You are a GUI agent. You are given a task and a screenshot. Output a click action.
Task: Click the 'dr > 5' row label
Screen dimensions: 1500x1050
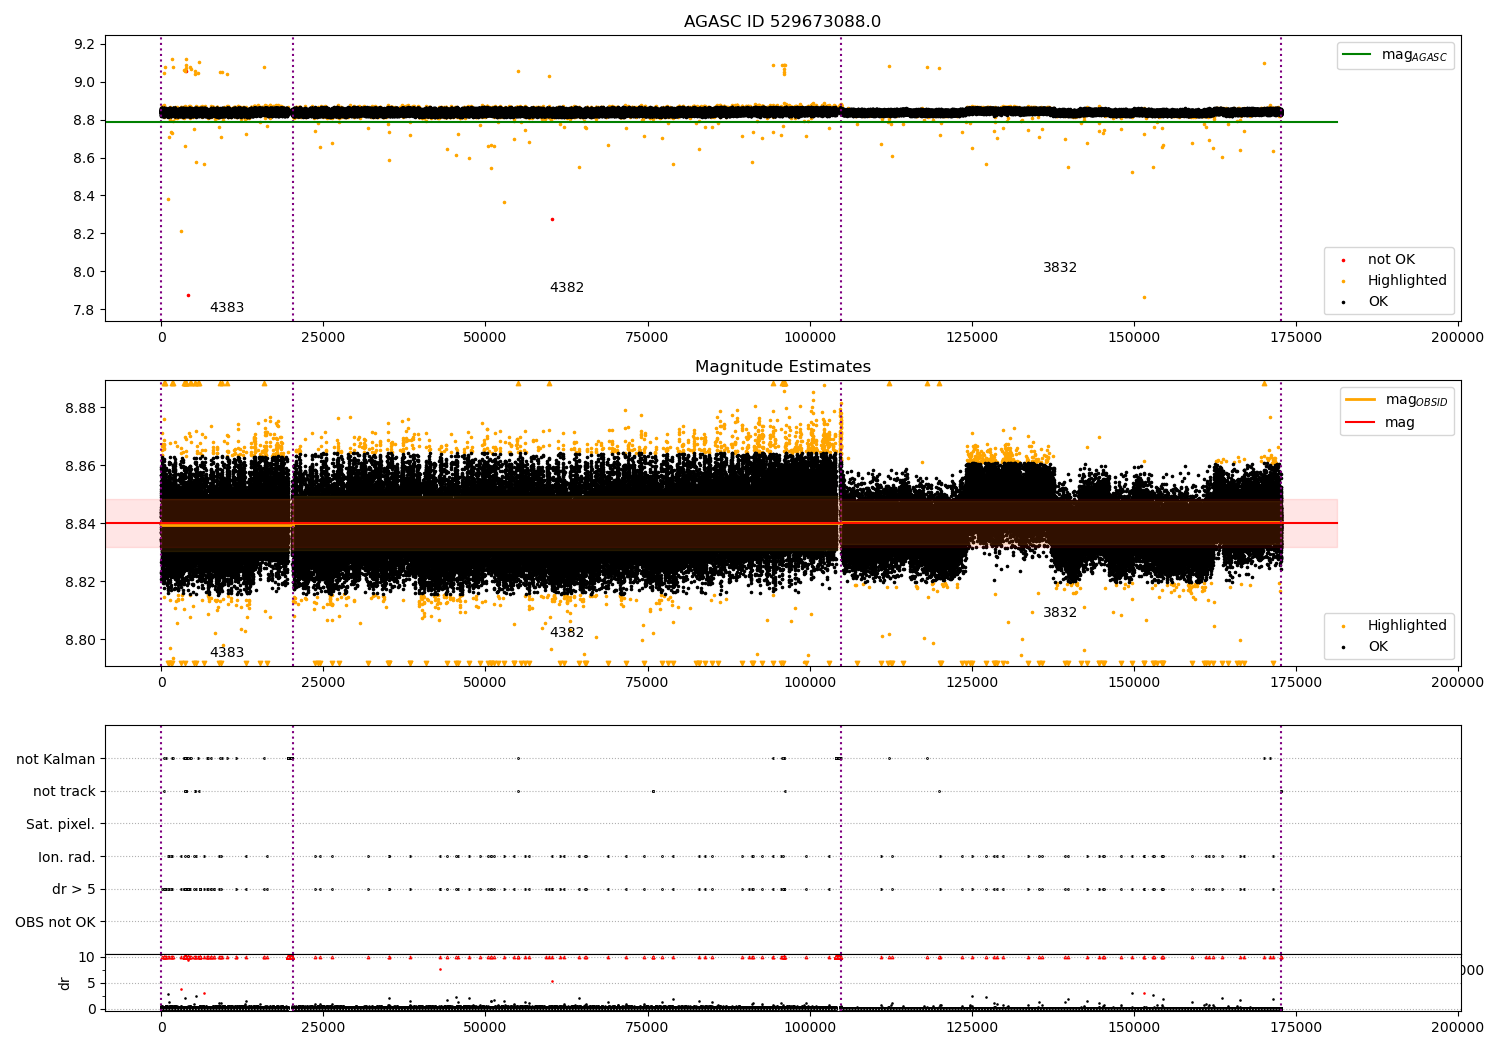pyautogui.click(x=74, y=890)
